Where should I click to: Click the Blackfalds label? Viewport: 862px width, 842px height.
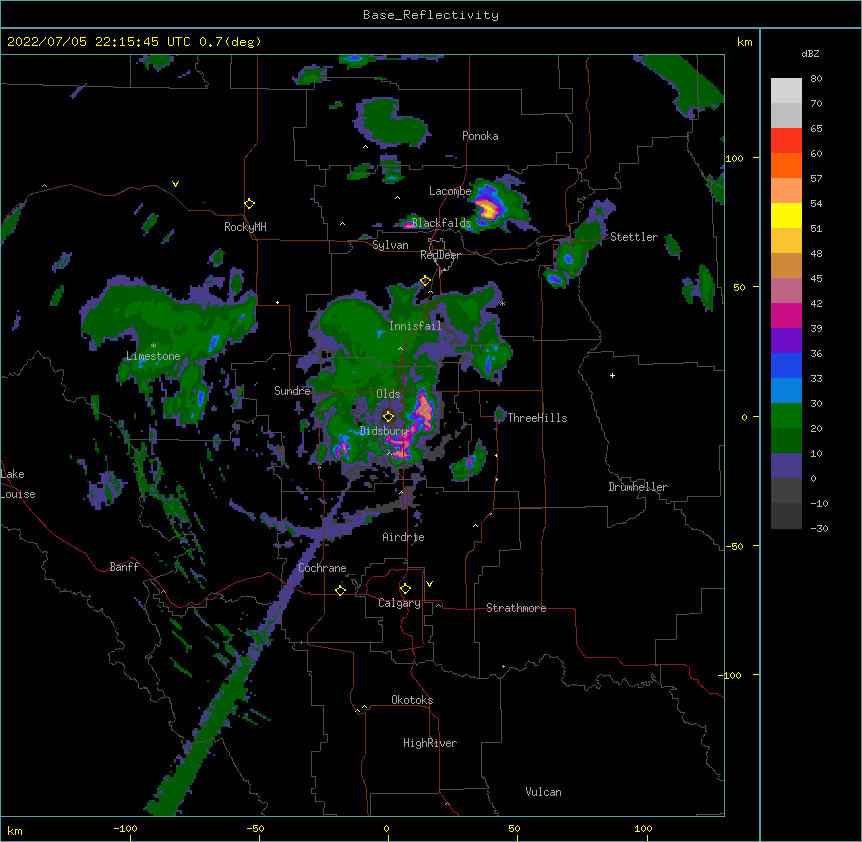coord(441,223)
